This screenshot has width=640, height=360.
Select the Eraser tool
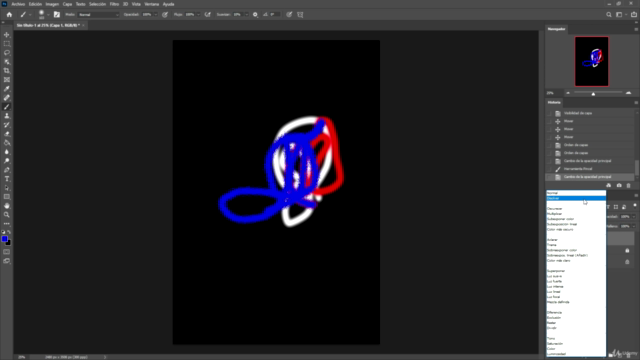(7, 133)
